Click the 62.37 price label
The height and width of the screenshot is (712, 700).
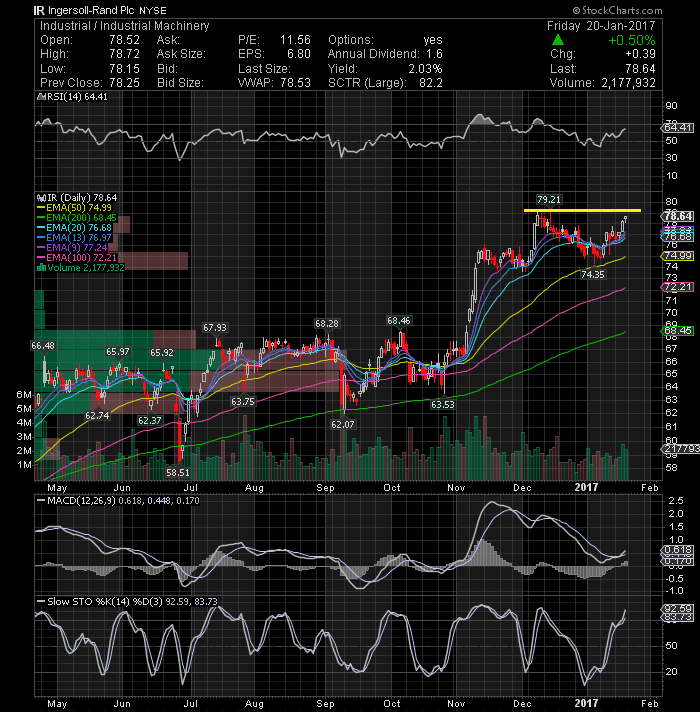150,421
